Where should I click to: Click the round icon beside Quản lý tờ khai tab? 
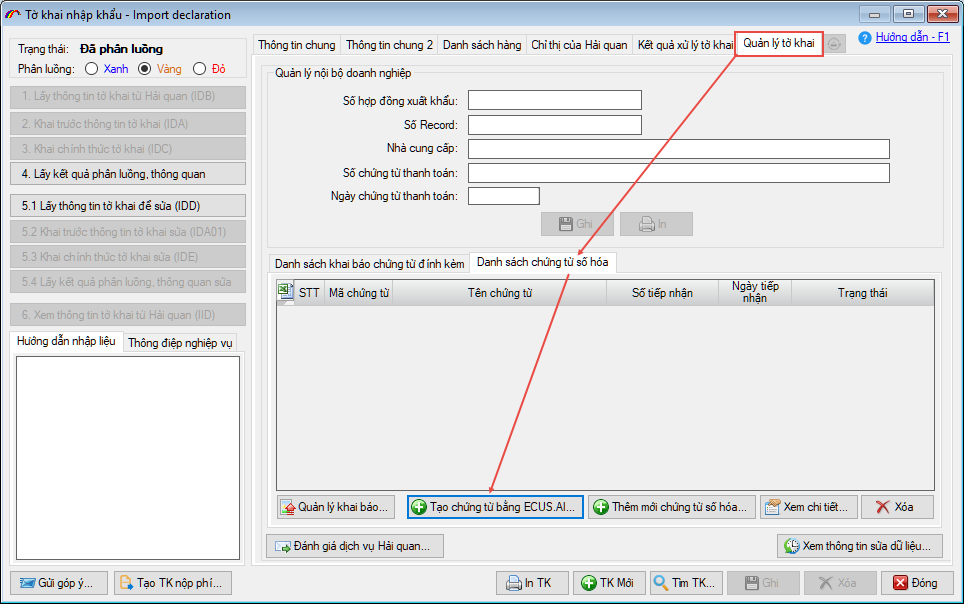point(834,44)
